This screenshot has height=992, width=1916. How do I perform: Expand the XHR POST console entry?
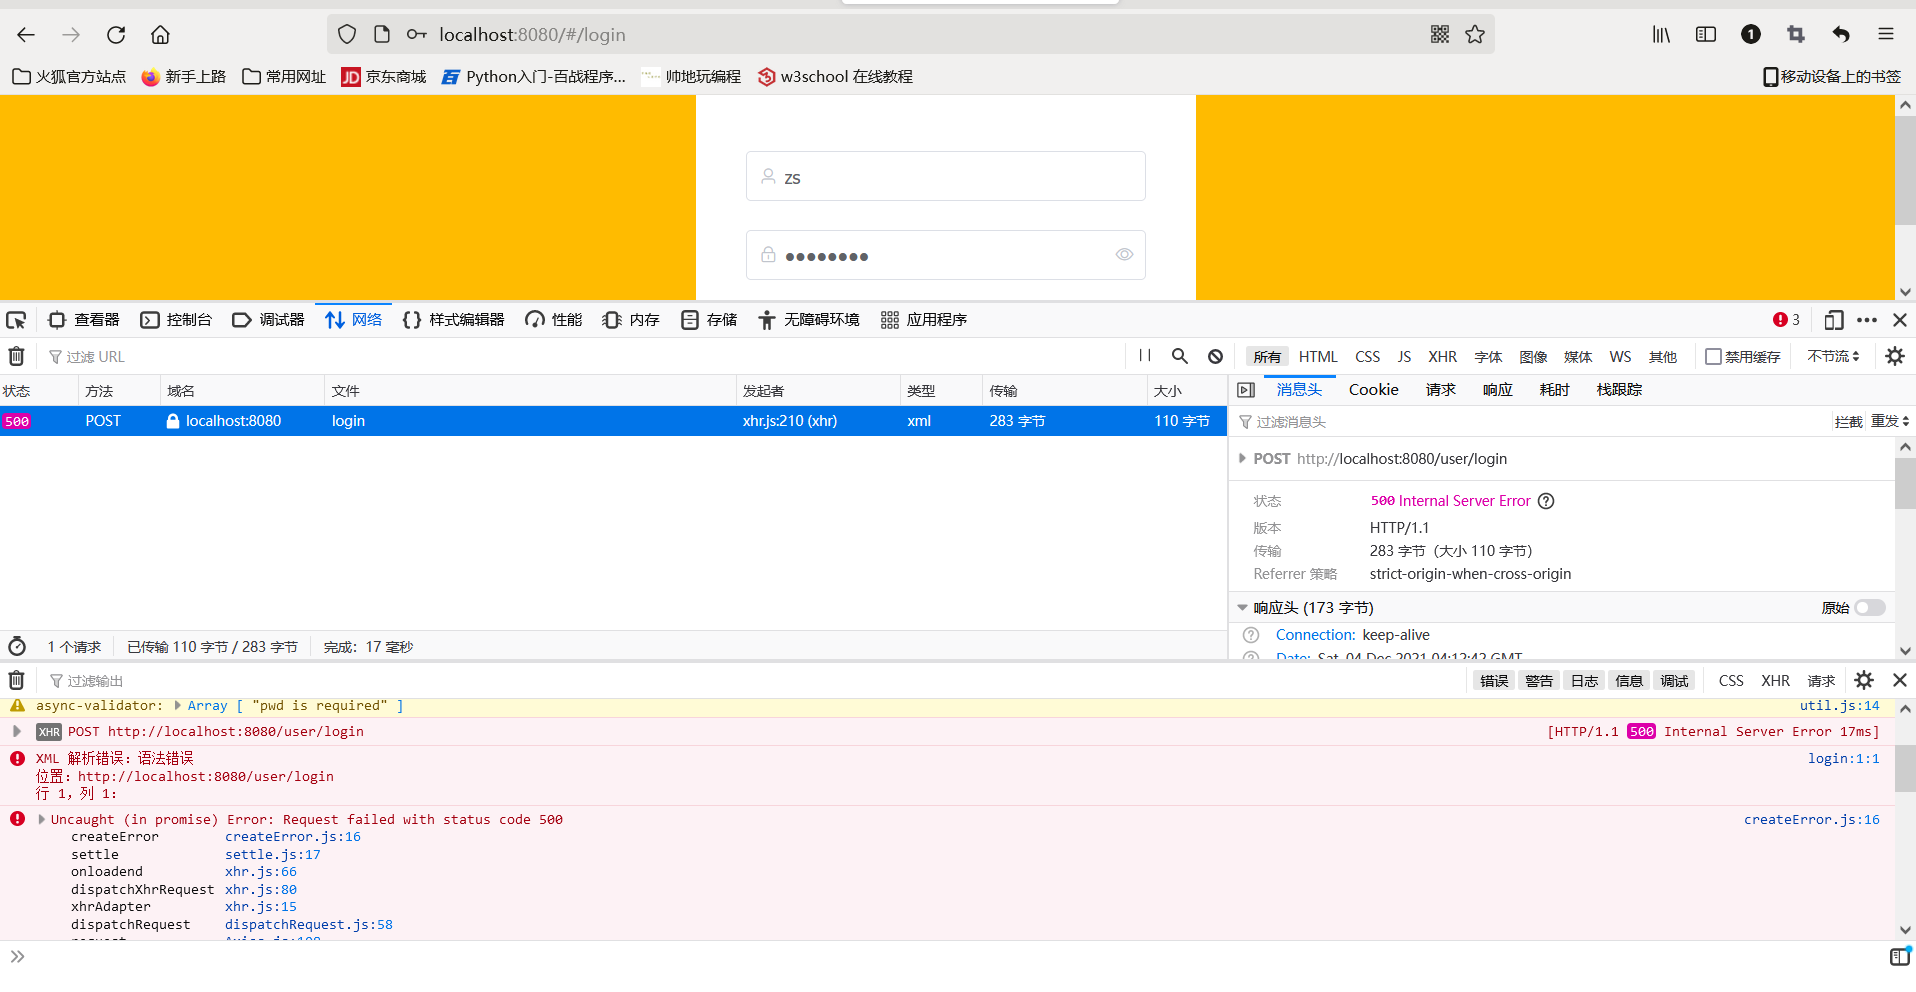pyautogui.click(x=17, y=732)
